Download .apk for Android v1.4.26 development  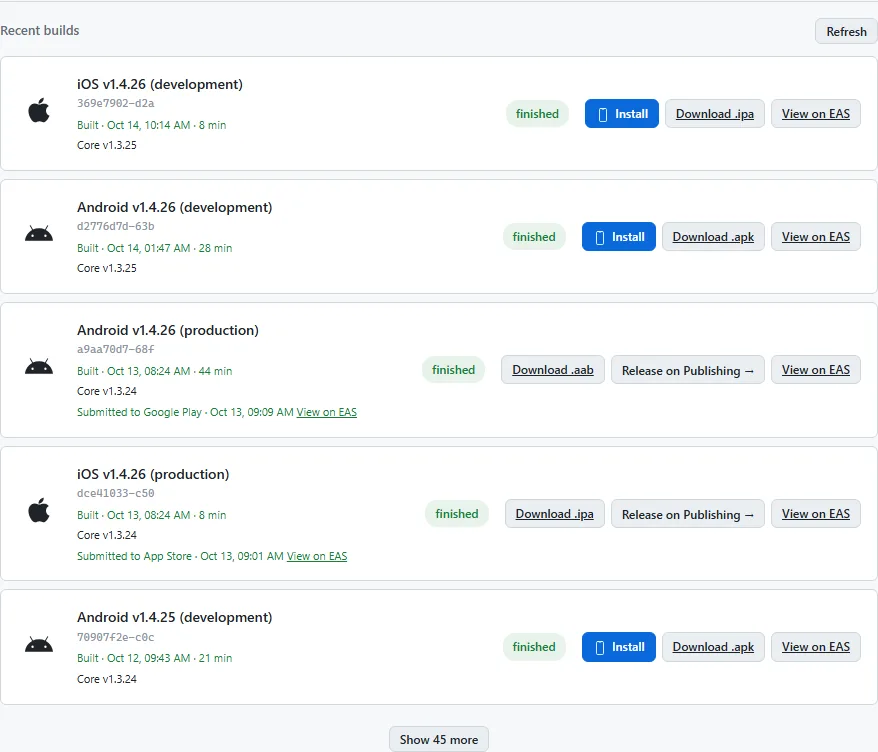713,237
